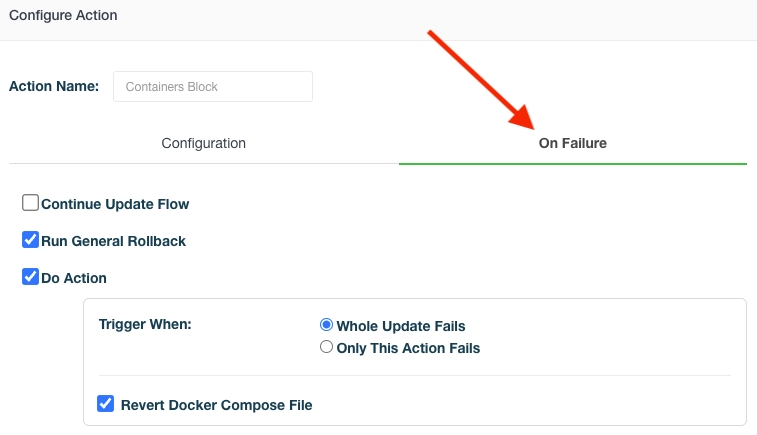Uncheck the Run General Rollback checkbox

[31, 240]
